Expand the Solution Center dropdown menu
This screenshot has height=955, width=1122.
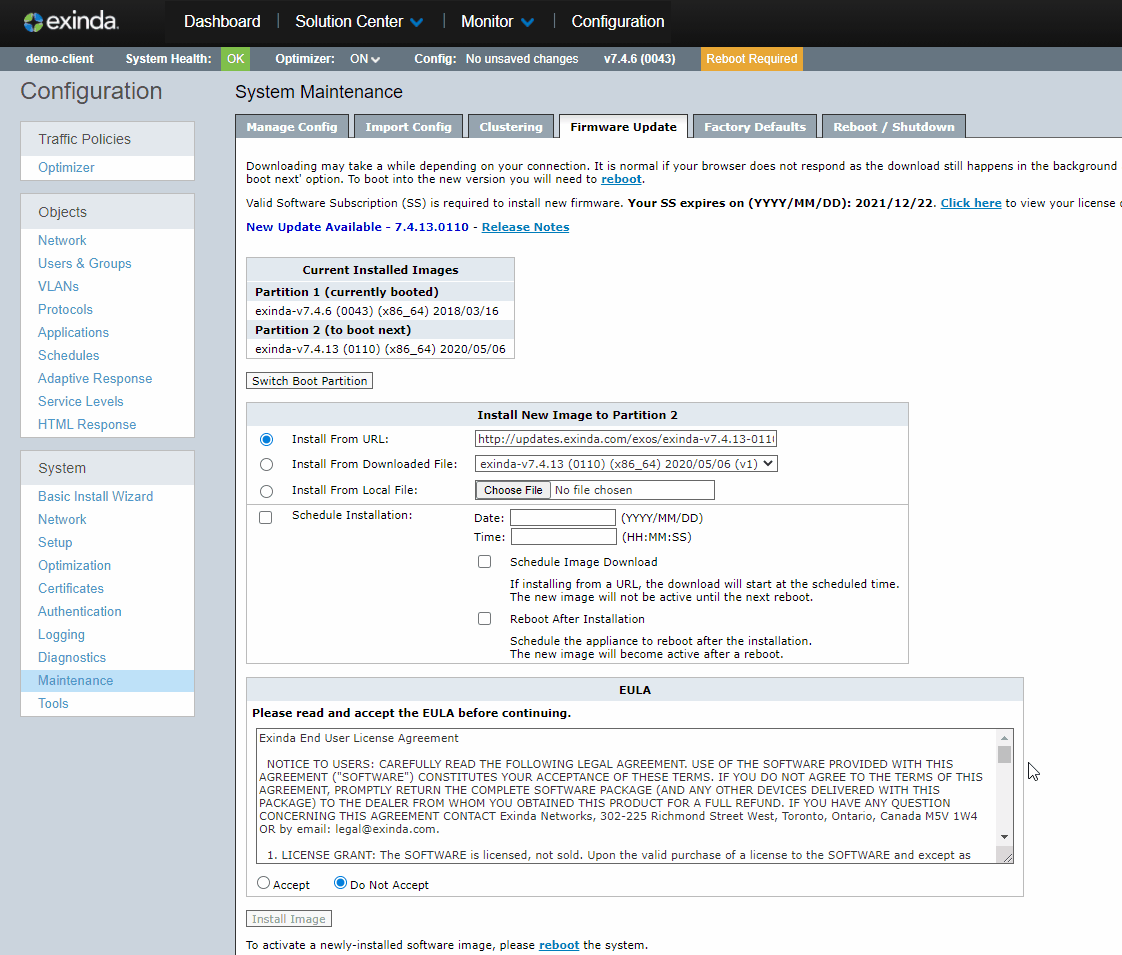click(x=358, y=21)
